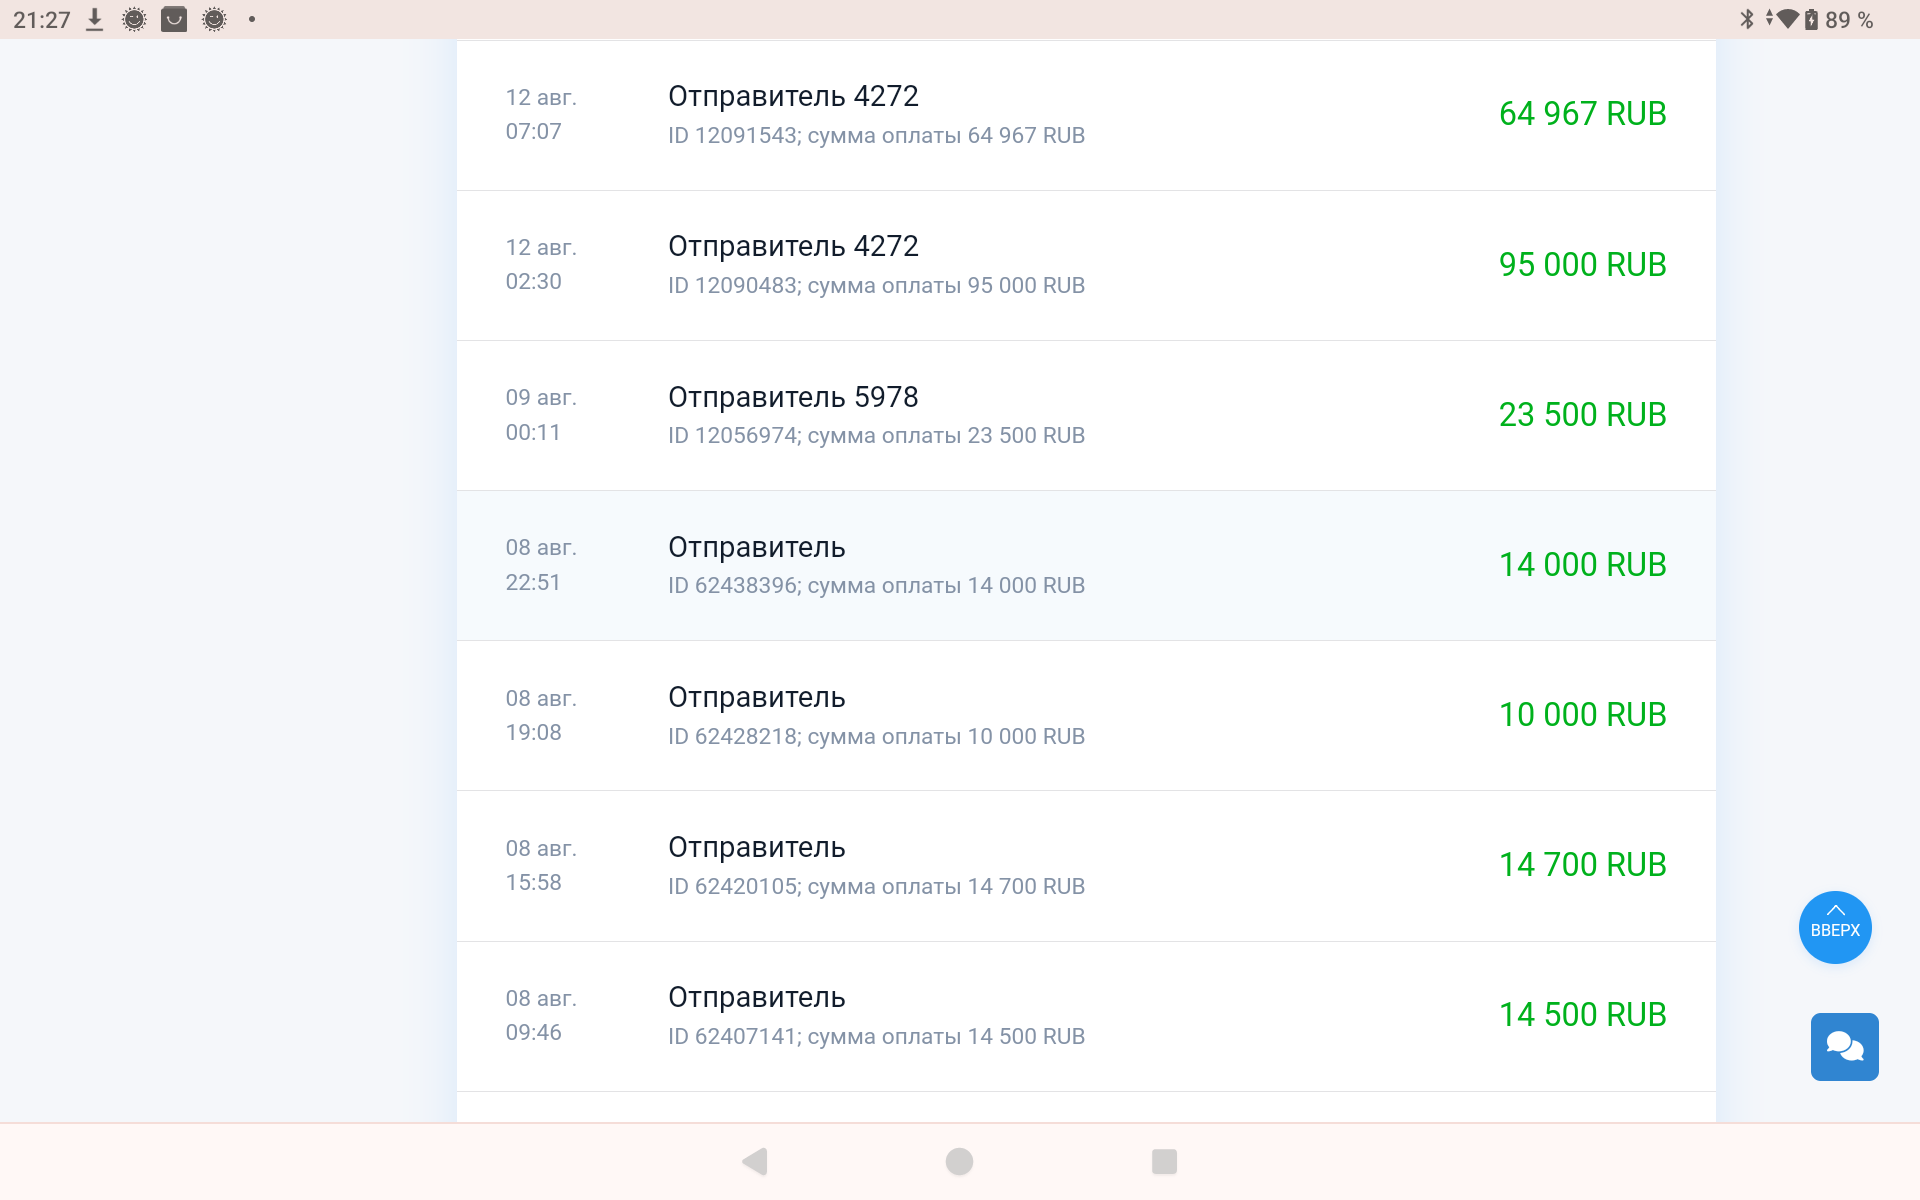Open the chat support icon
Viewport: 1920px width, 1200px height.
point(1844,1046)
